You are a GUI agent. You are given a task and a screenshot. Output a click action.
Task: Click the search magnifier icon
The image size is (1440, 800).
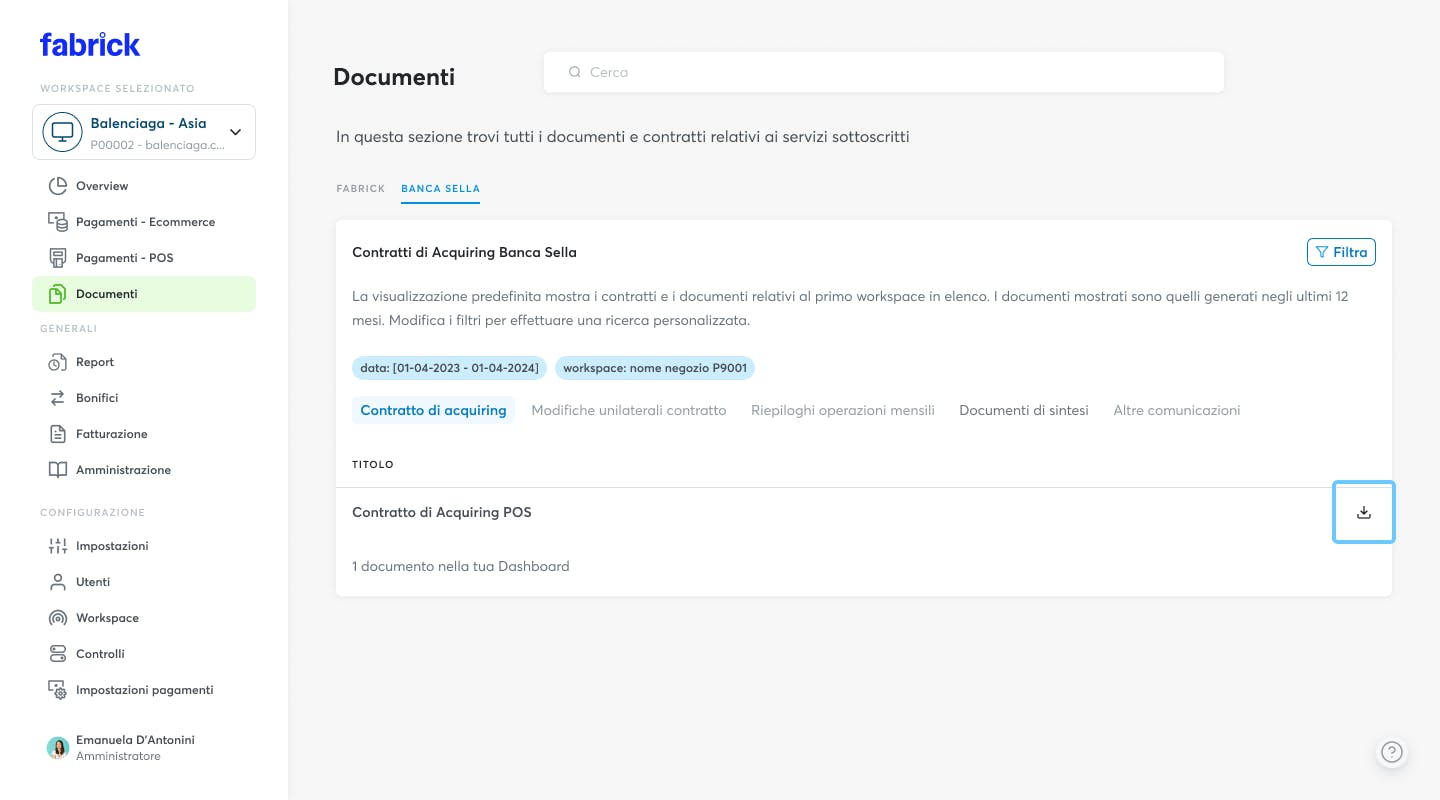(x=575, y=72)
